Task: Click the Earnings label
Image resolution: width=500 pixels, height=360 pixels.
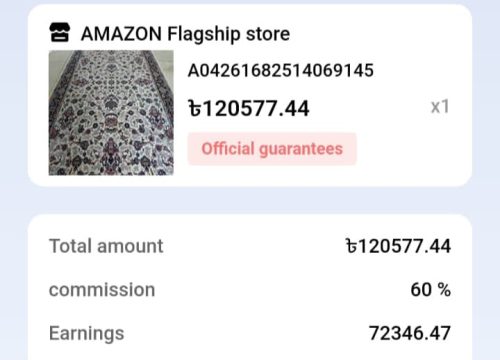Action: click(87, 333)
